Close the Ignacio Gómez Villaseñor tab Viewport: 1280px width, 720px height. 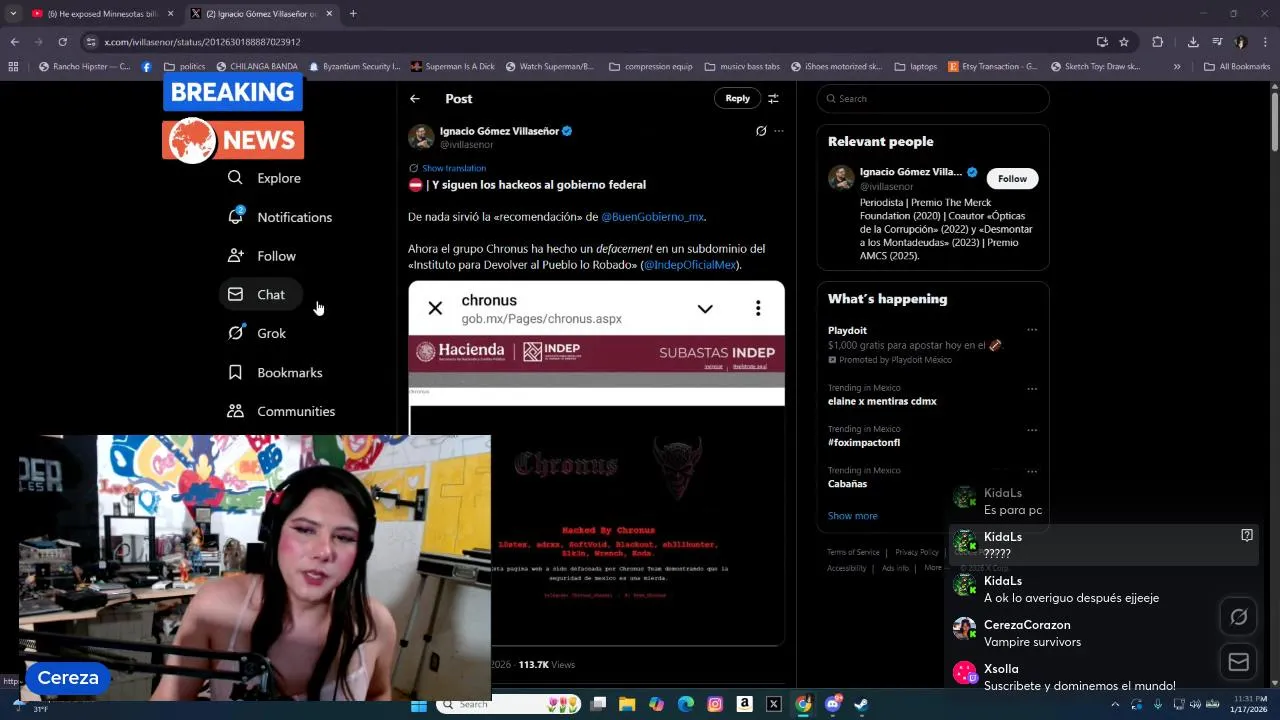point(329,14)
